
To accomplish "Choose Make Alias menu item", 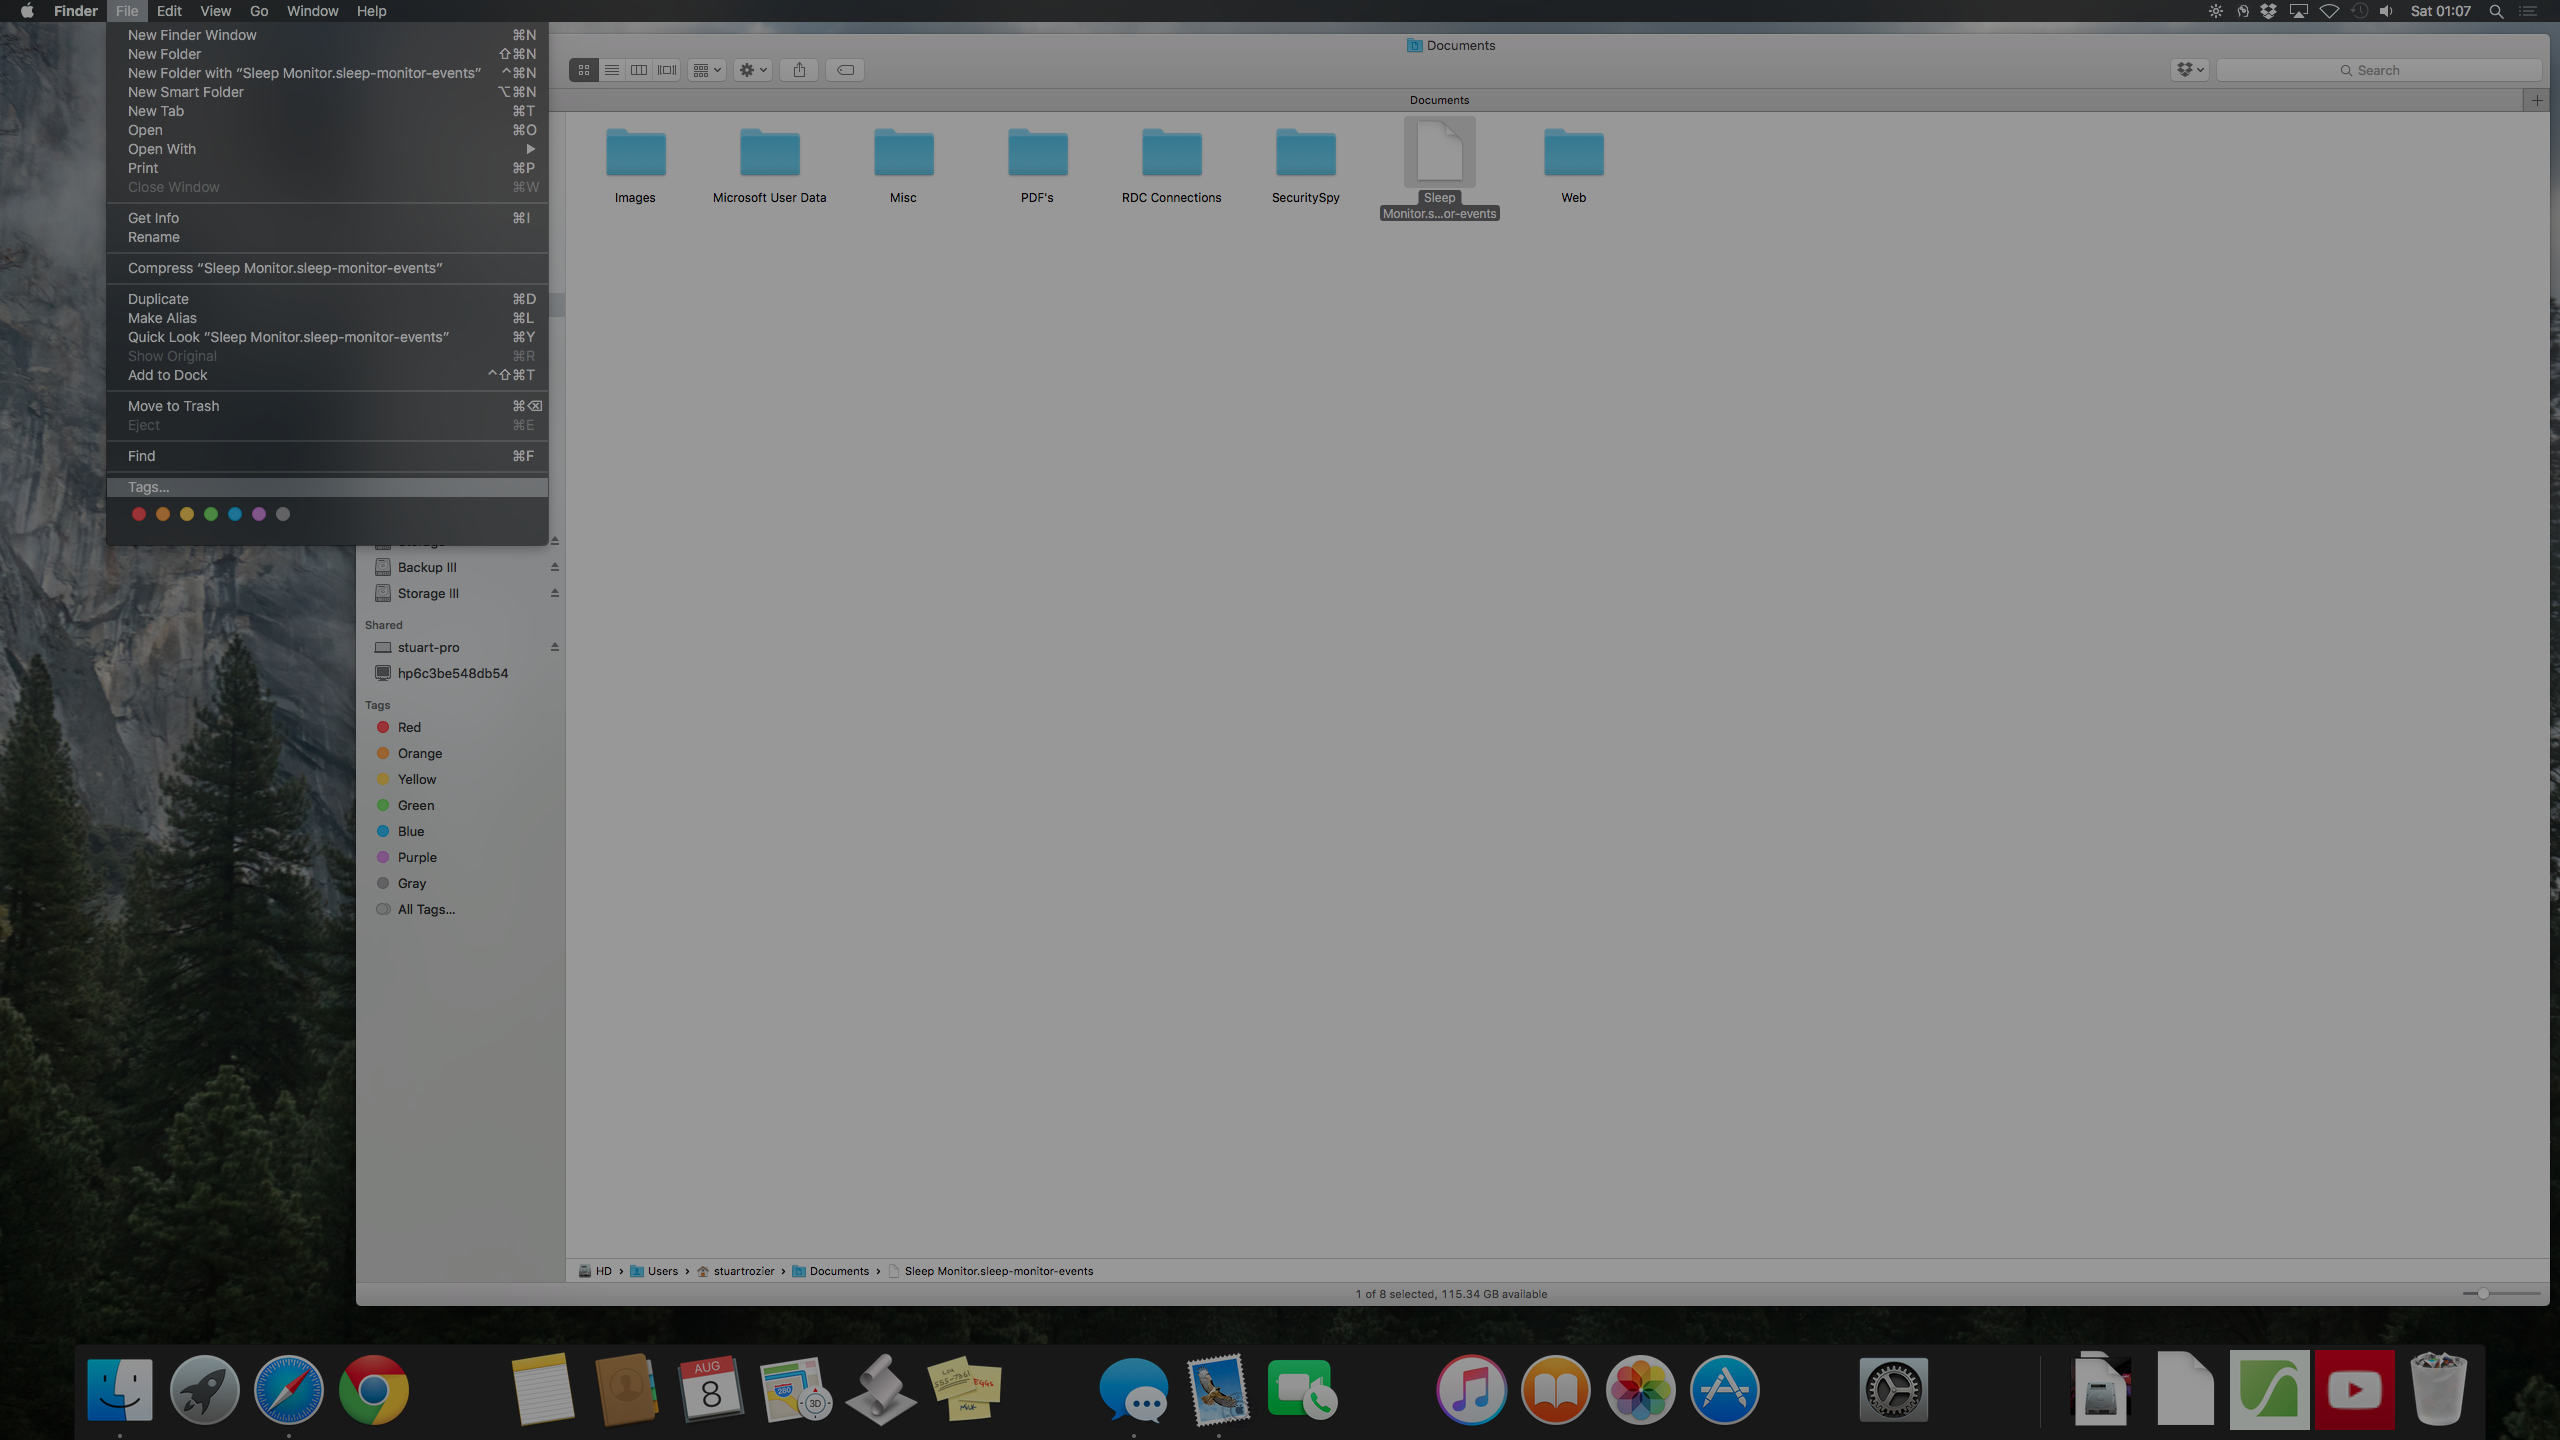I will tap(328, 318).
